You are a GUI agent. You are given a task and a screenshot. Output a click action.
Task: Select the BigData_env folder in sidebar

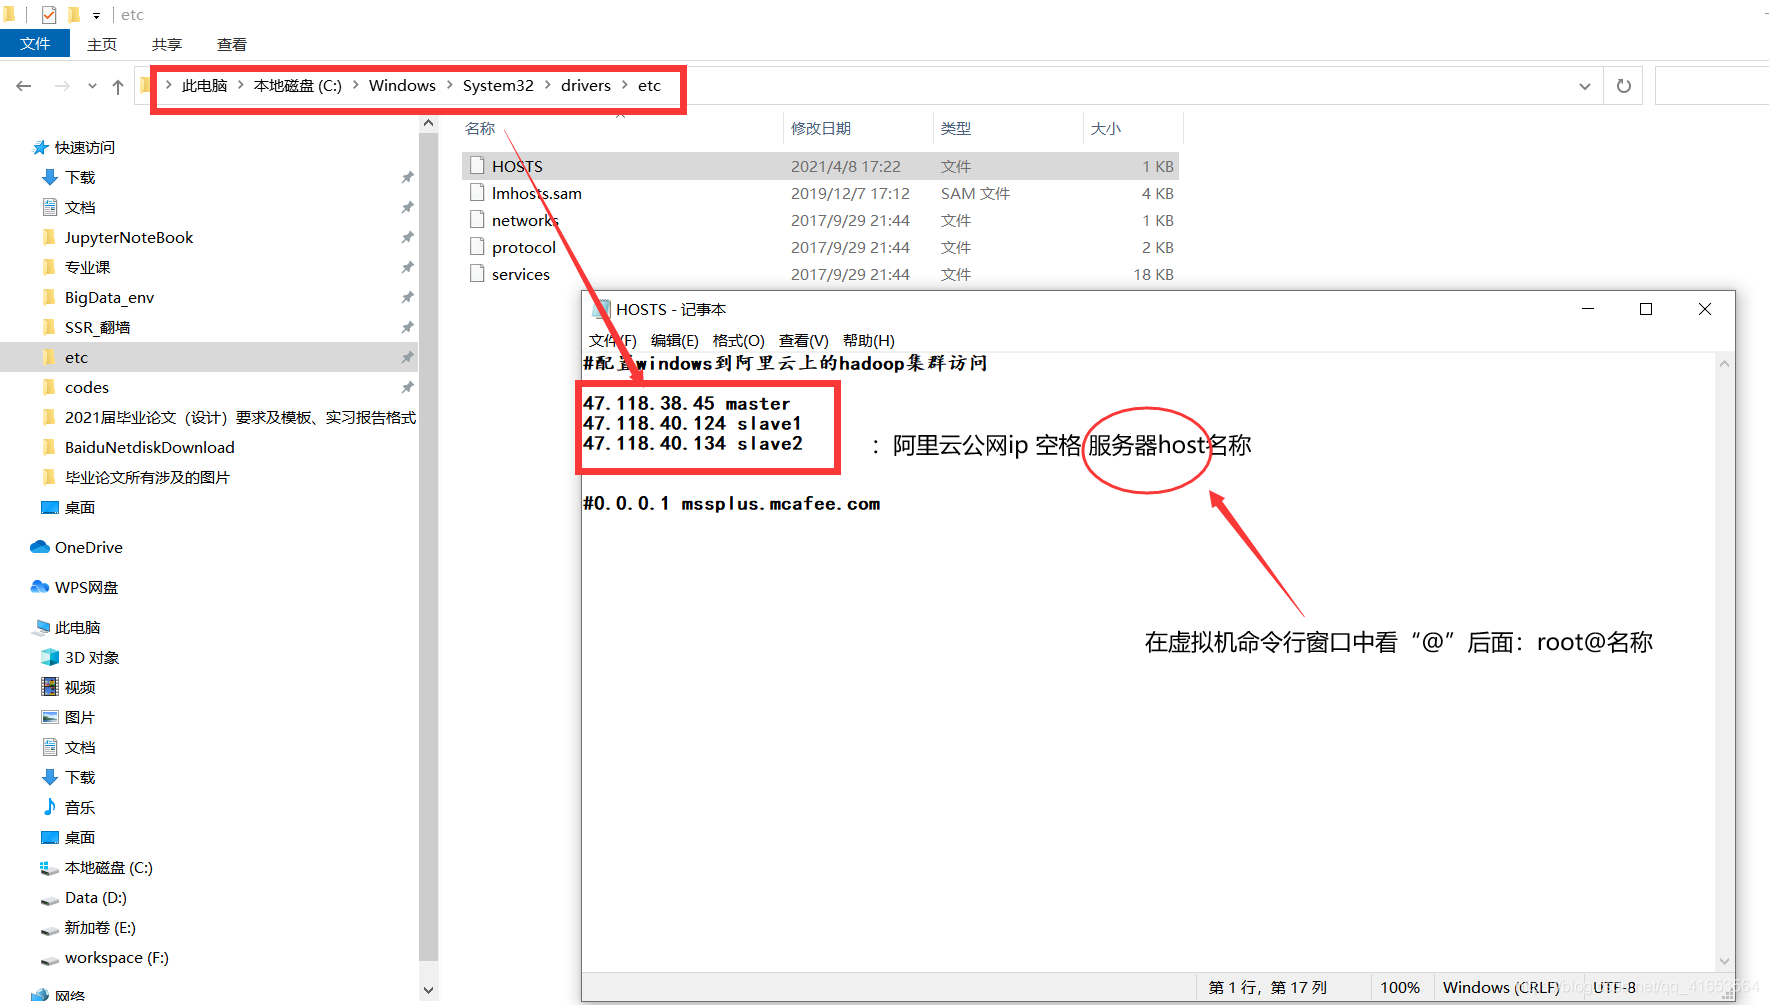coord(209,297)
